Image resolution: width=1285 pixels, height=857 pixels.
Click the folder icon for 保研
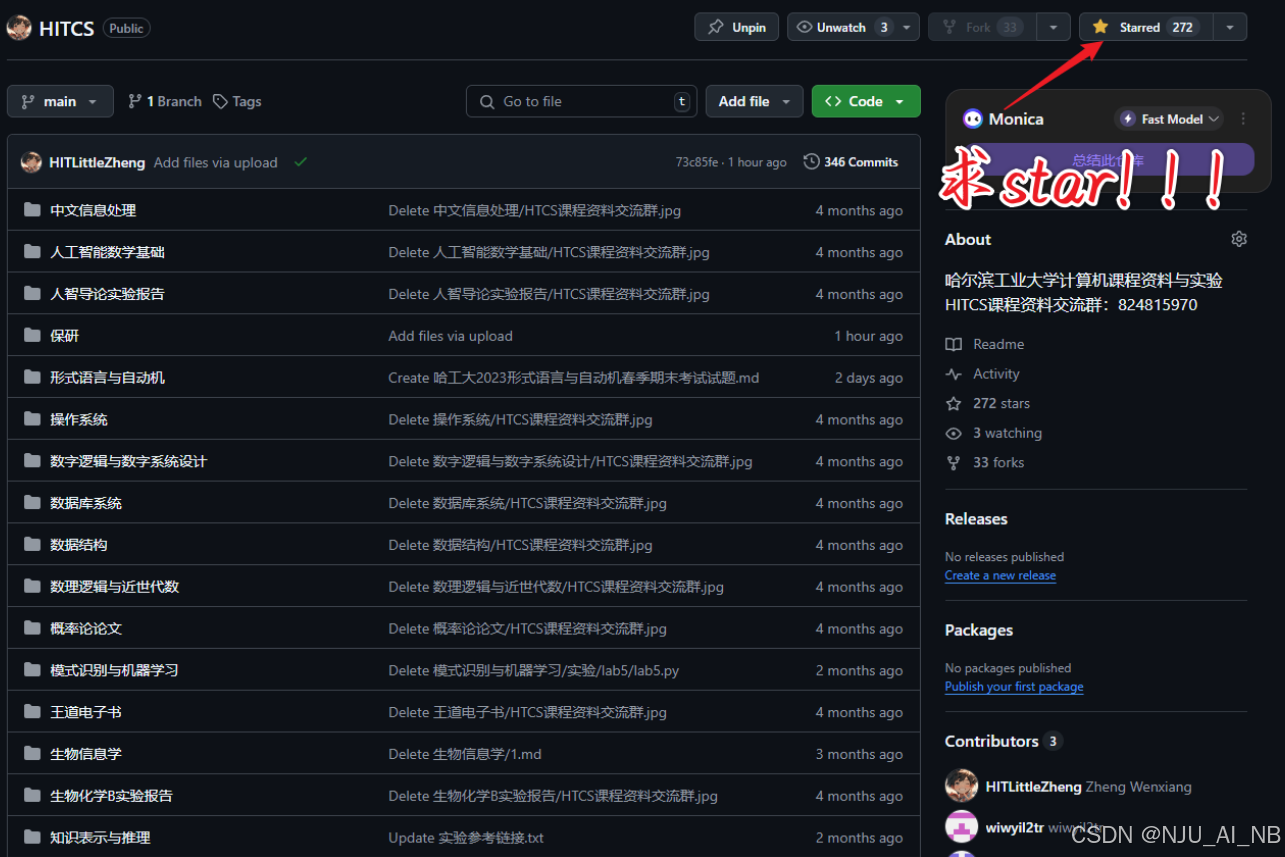coord(32,336)
